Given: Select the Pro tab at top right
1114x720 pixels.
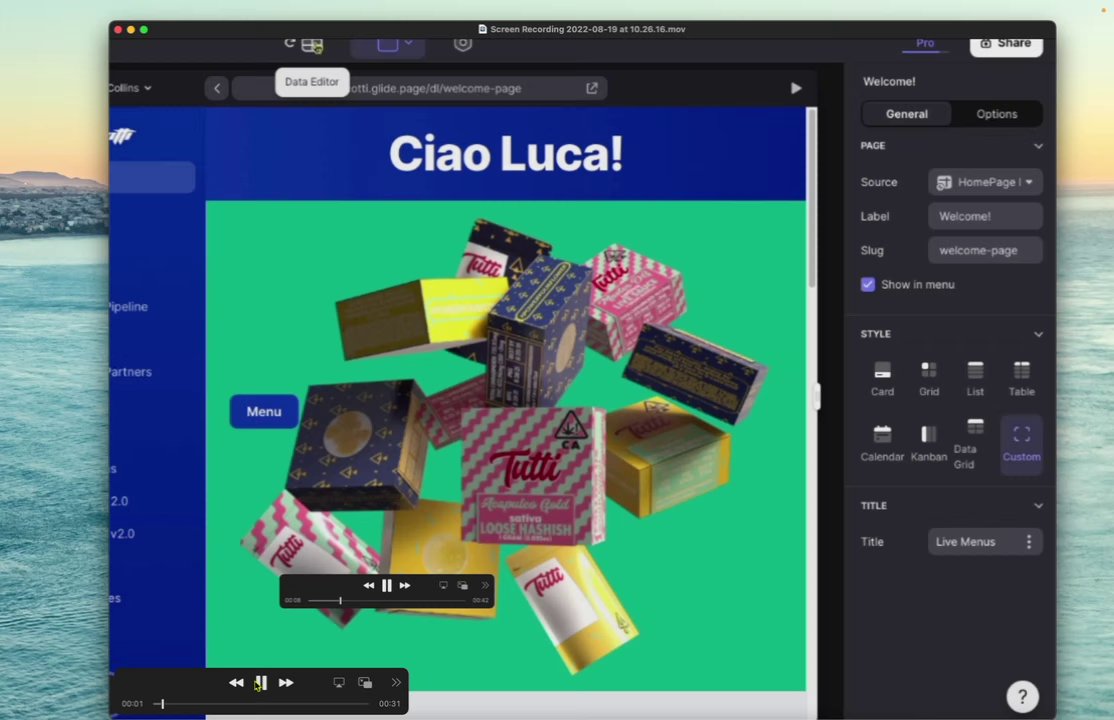Looking at the screenshot, I should click(x=924, y=43).
